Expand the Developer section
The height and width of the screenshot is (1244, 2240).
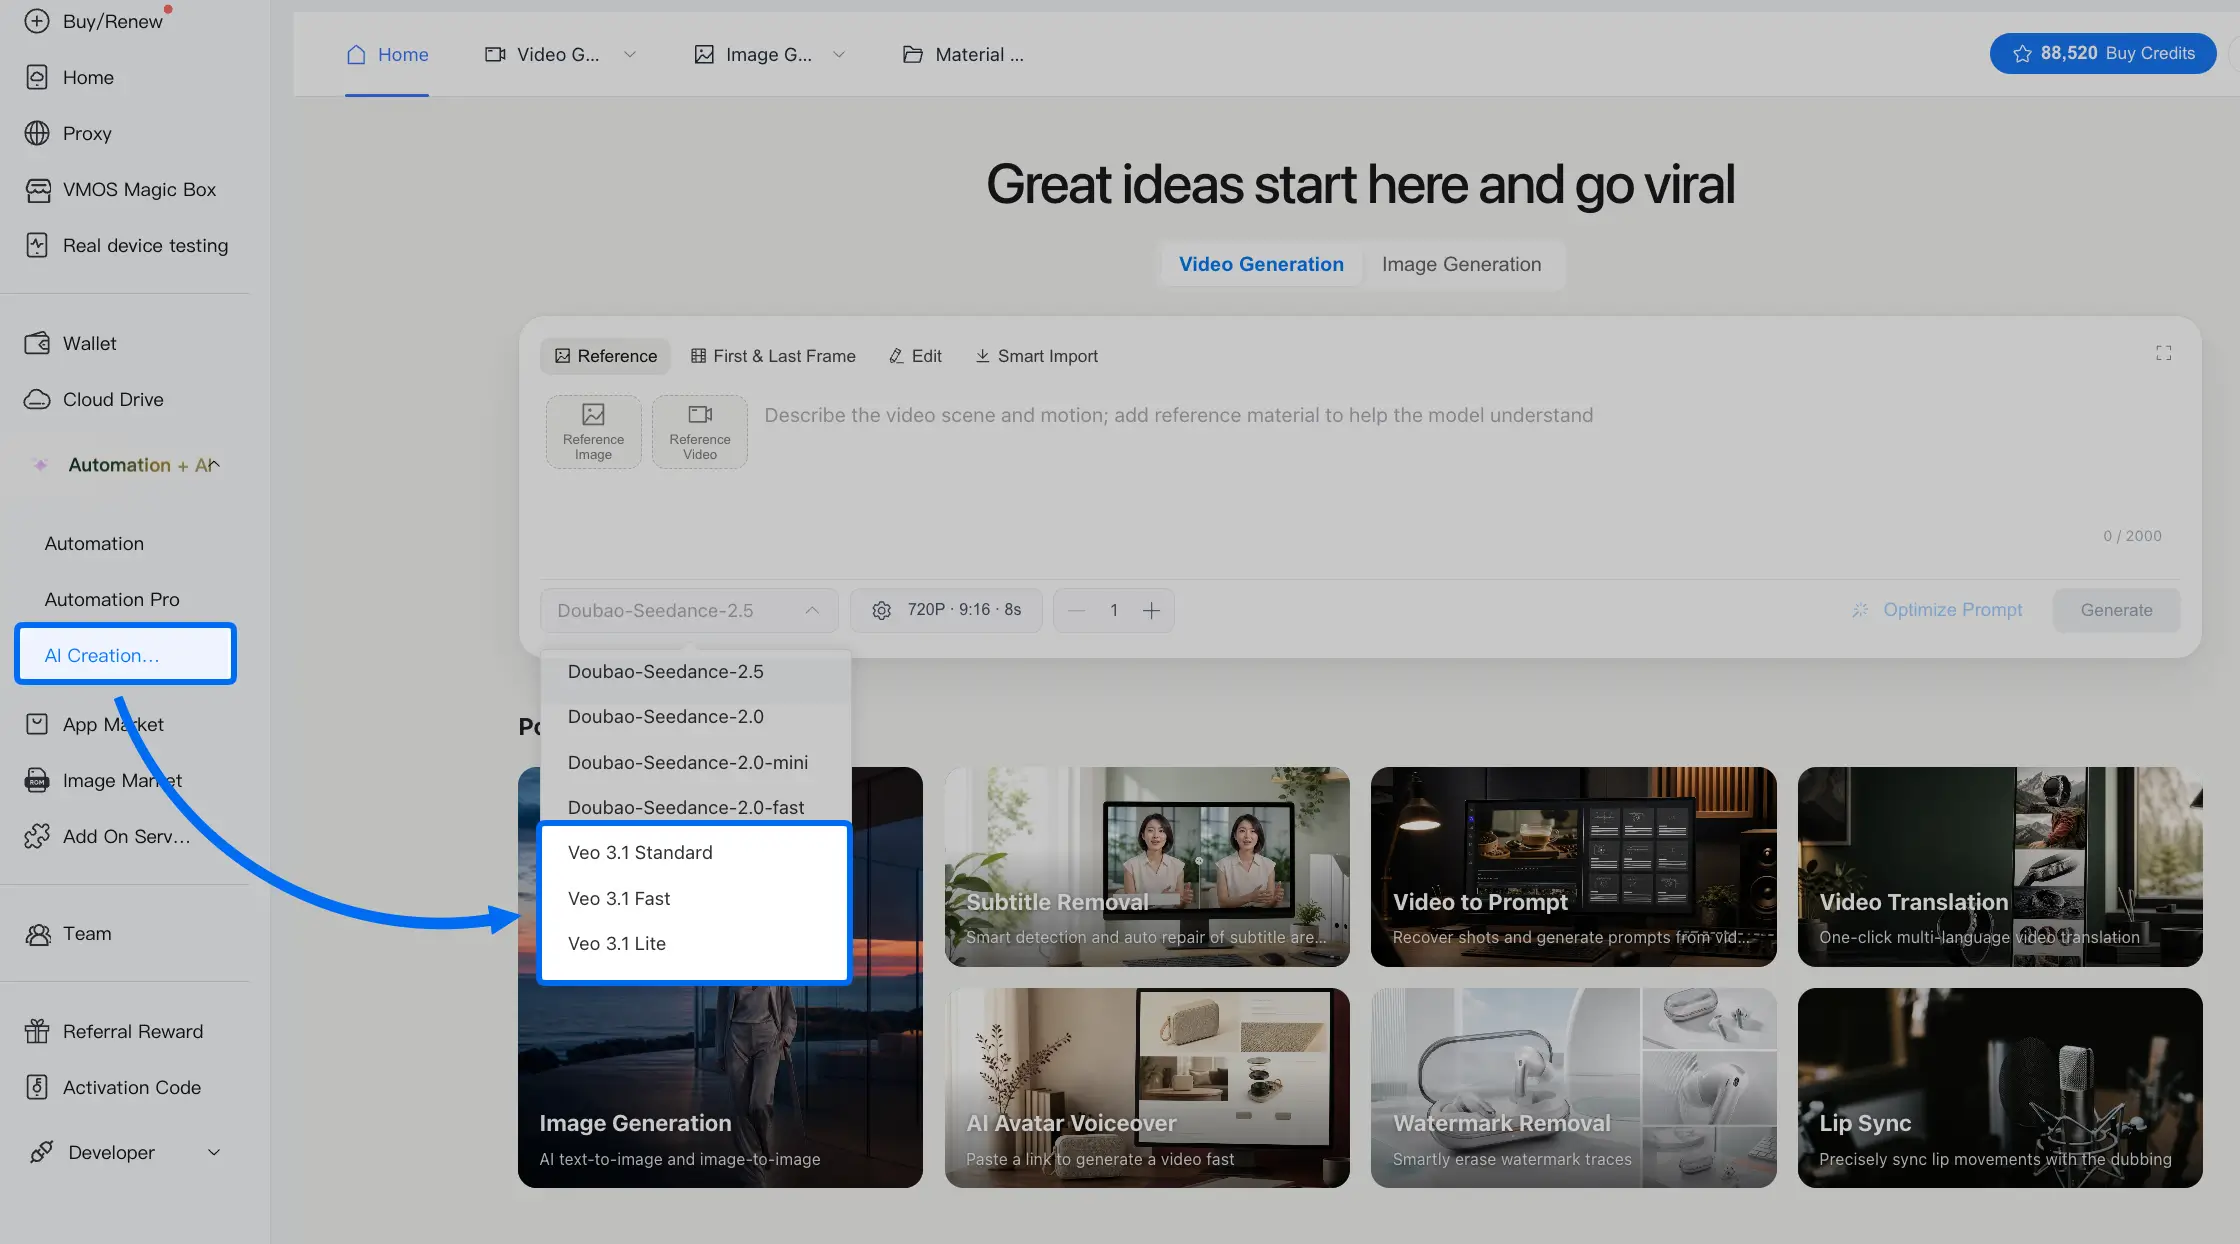pos(214,1152)
